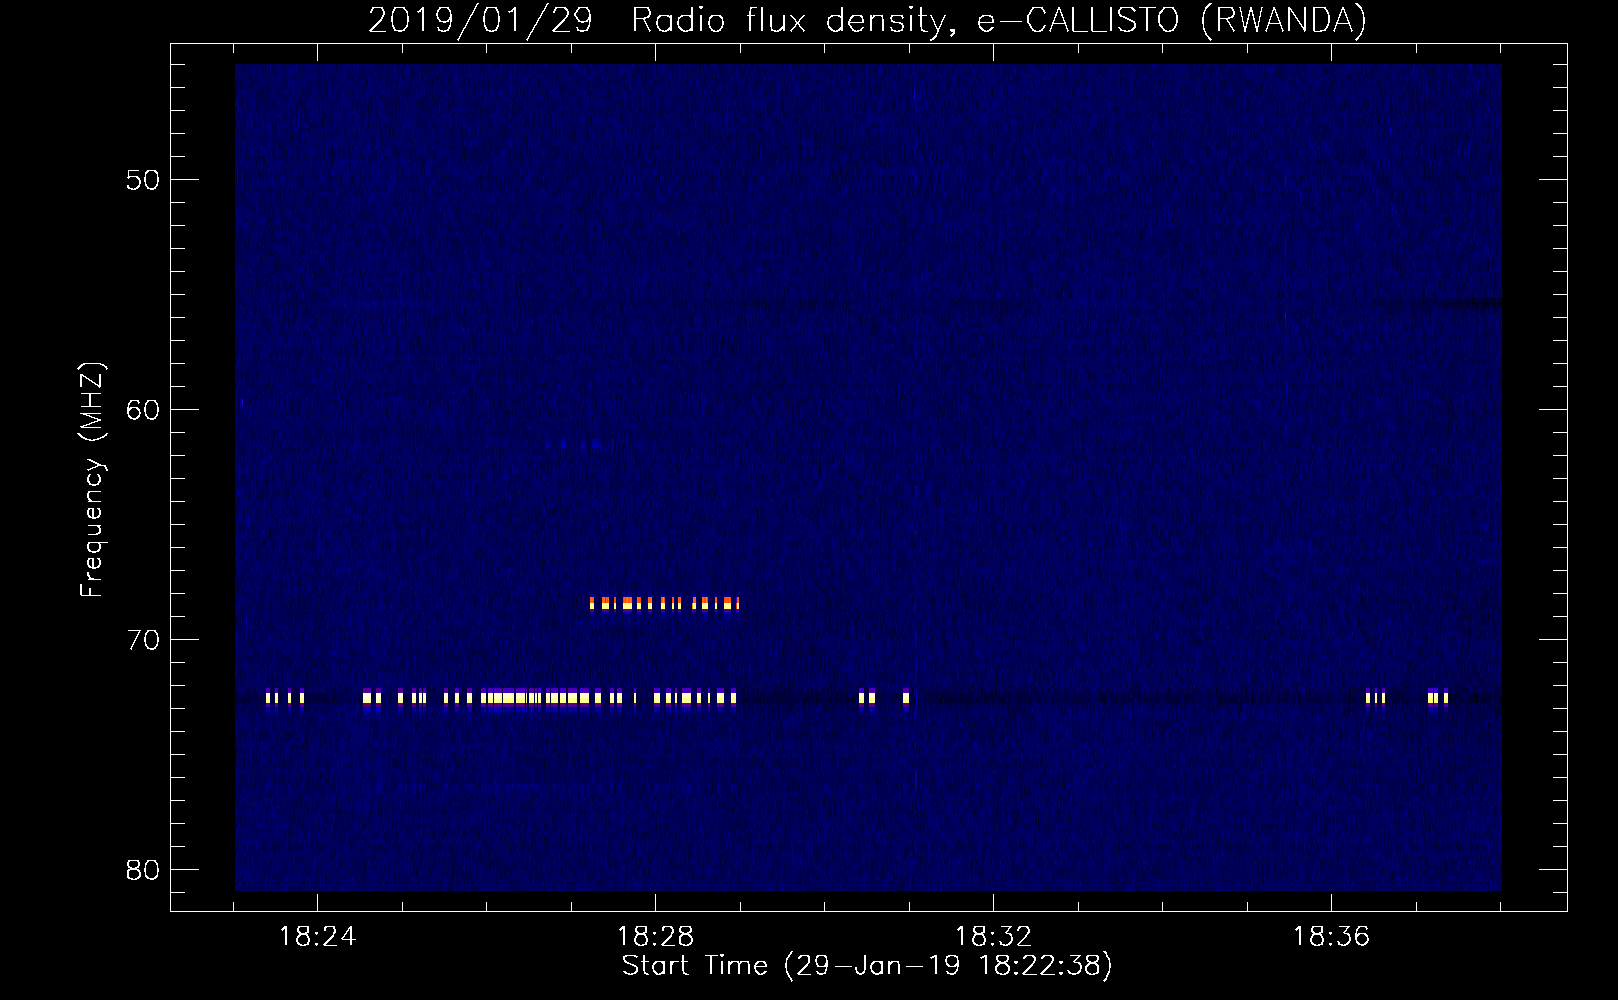Screen dimensions: 1618x1000
Task: Select the 18:24 time tick label
Action: 317,936
